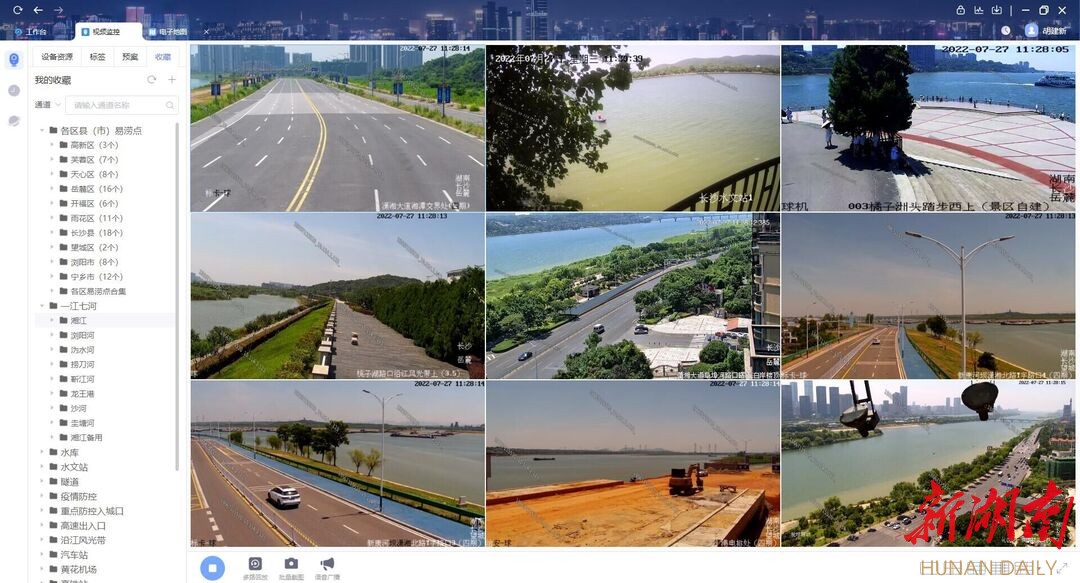Open the download manager icon
This screenshot has height=583, width=1080.
coord(997,10)
